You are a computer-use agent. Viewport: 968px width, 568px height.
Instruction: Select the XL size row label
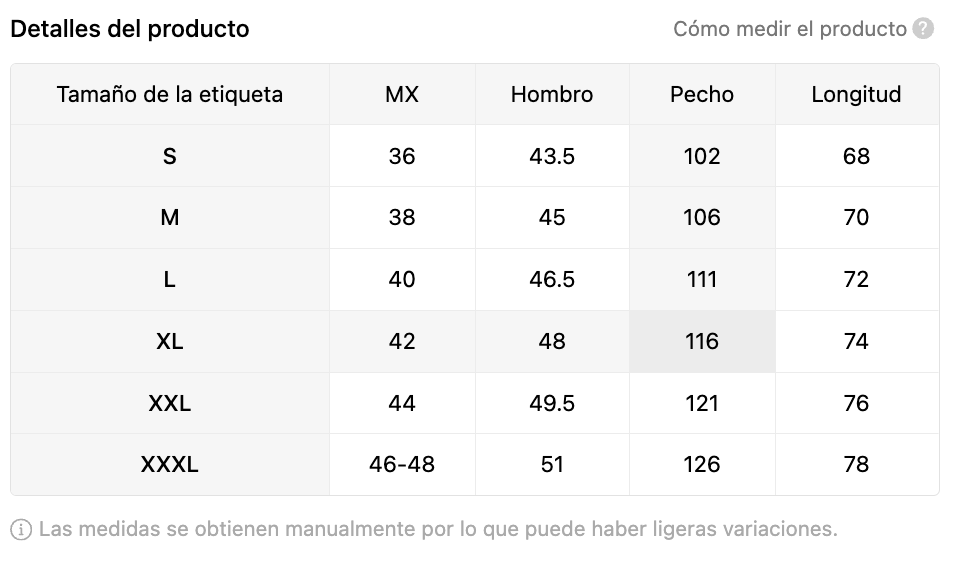pos(170,341)
